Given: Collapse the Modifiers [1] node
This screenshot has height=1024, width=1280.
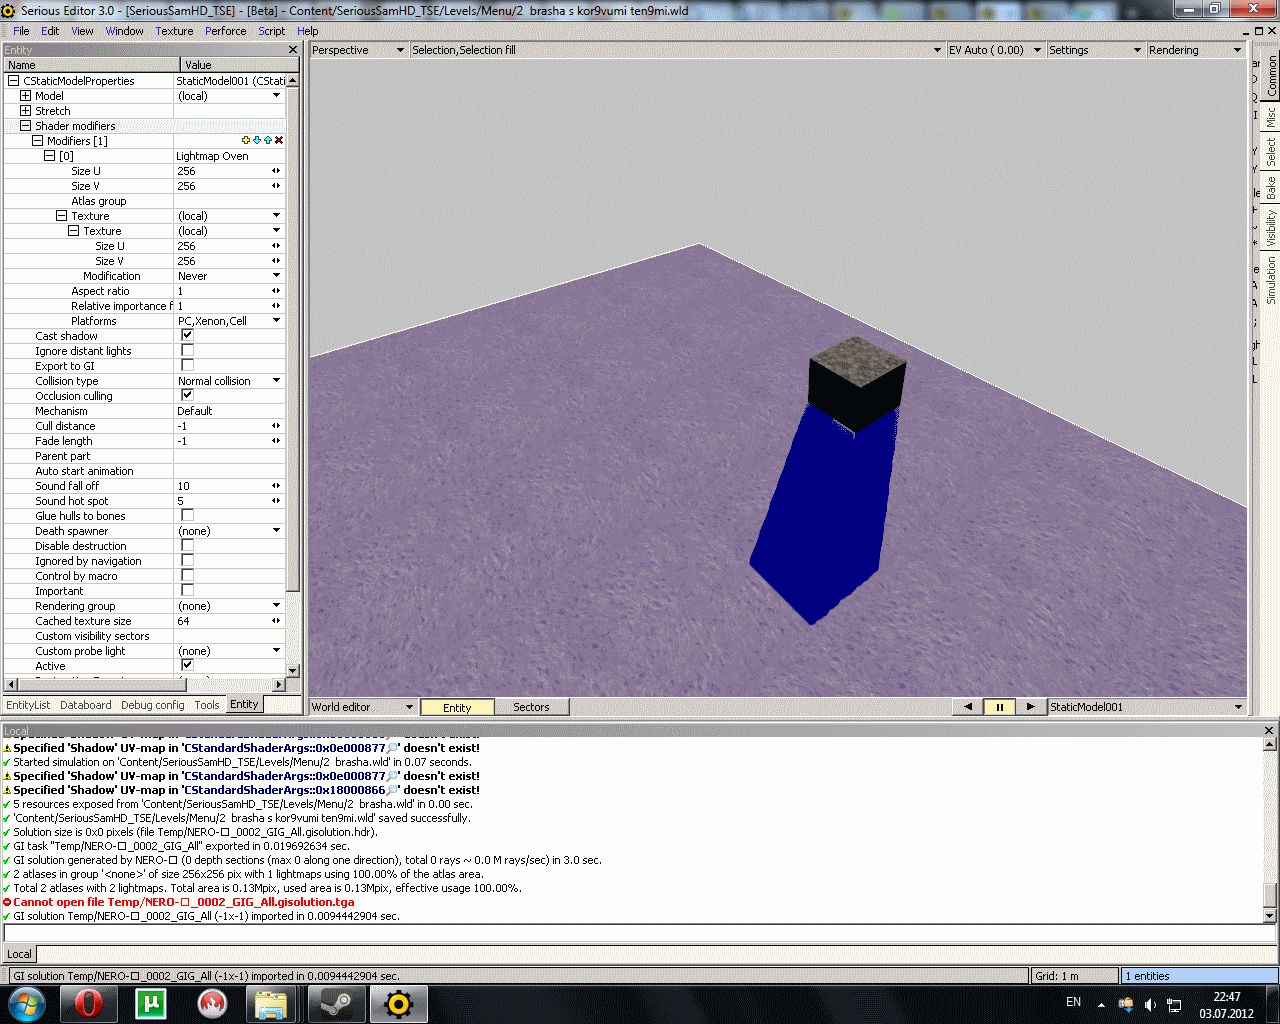Looking at the screenshot, I should (37, 141).
